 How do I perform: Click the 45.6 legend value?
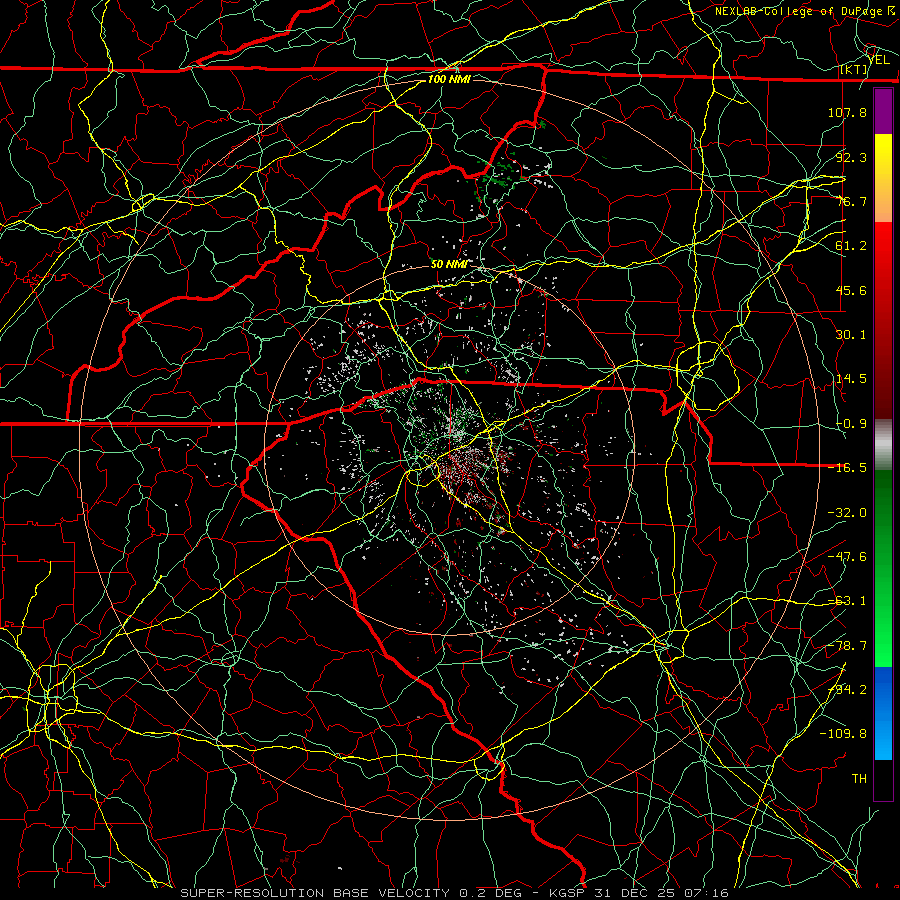[x=851, y=290]
